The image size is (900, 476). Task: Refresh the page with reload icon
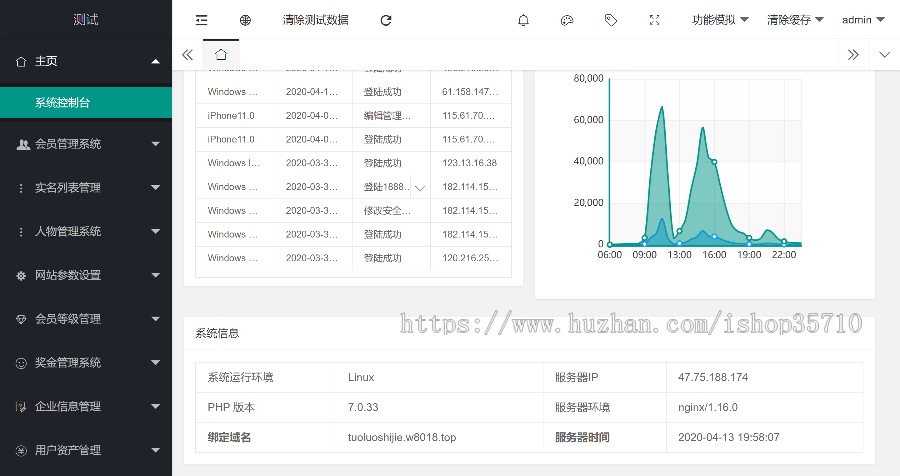tap(386, 20)
